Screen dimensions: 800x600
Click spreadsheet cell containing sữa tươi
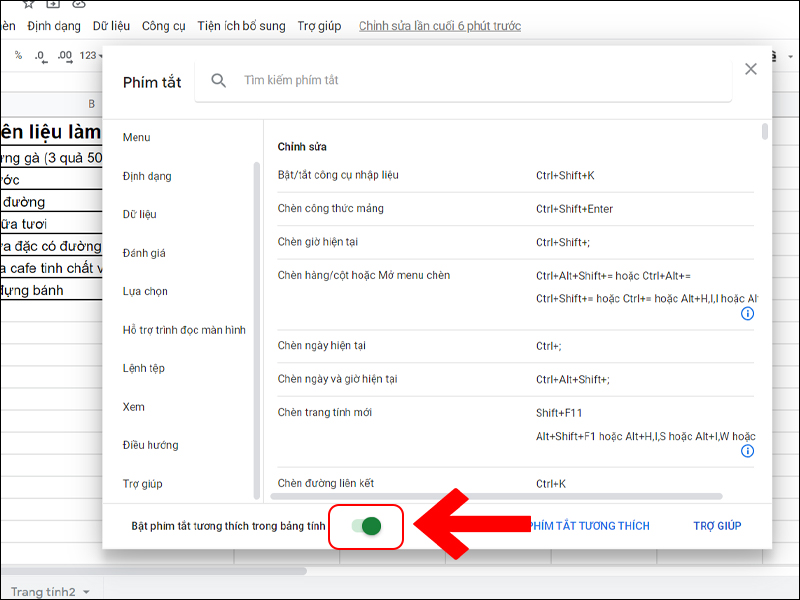(x=52, y=223)
